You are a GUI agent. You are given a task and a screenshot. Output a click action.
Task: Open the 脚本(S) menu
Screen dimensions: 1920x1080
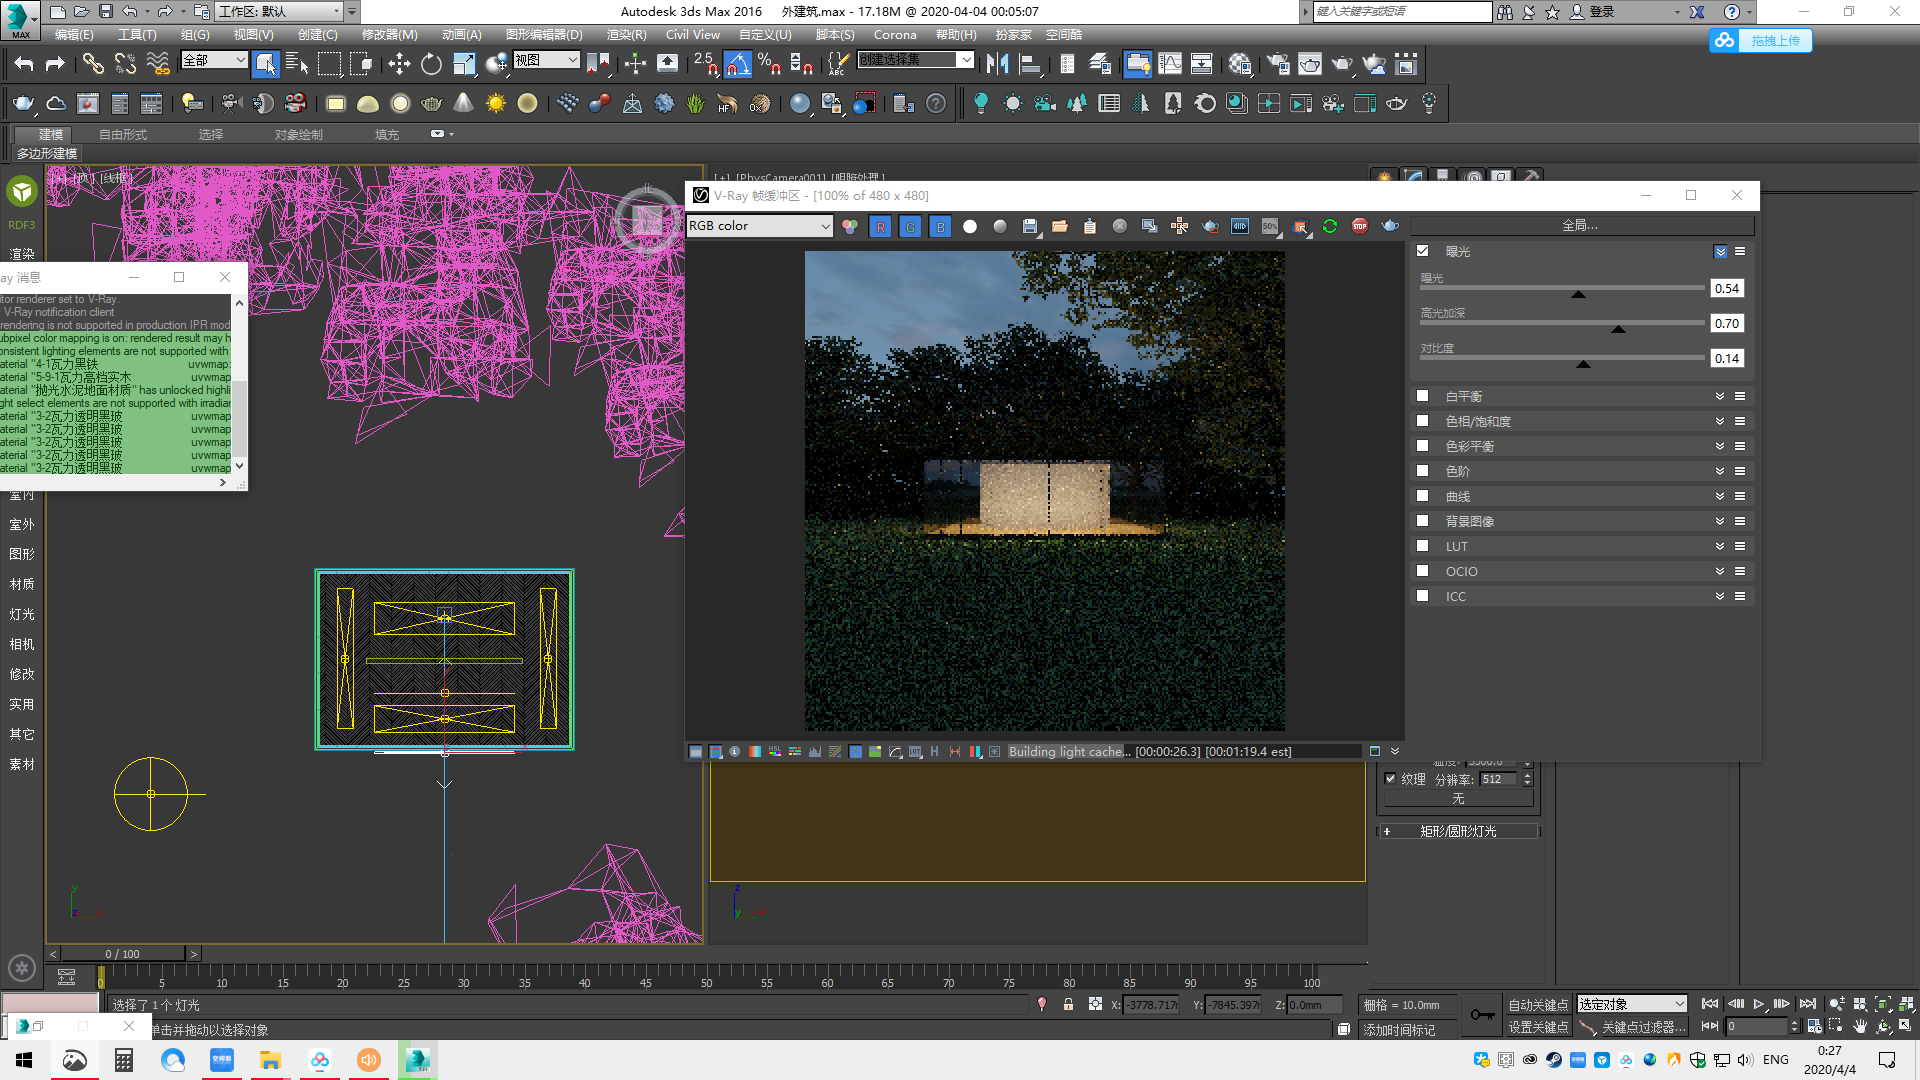click(x=834, y=34)
